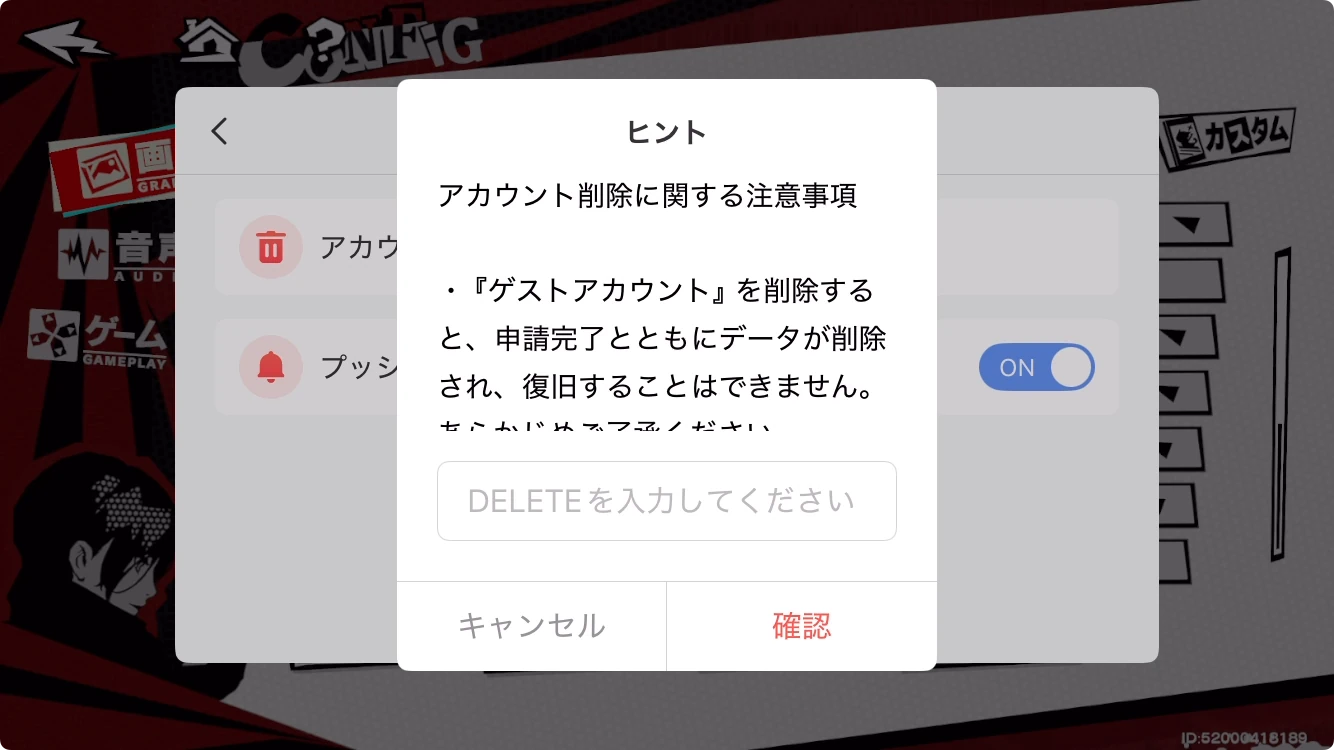Click the DELETE confirmation text input field
Viewport: 1334px width, 750px height.
click(x=667, y=501)
